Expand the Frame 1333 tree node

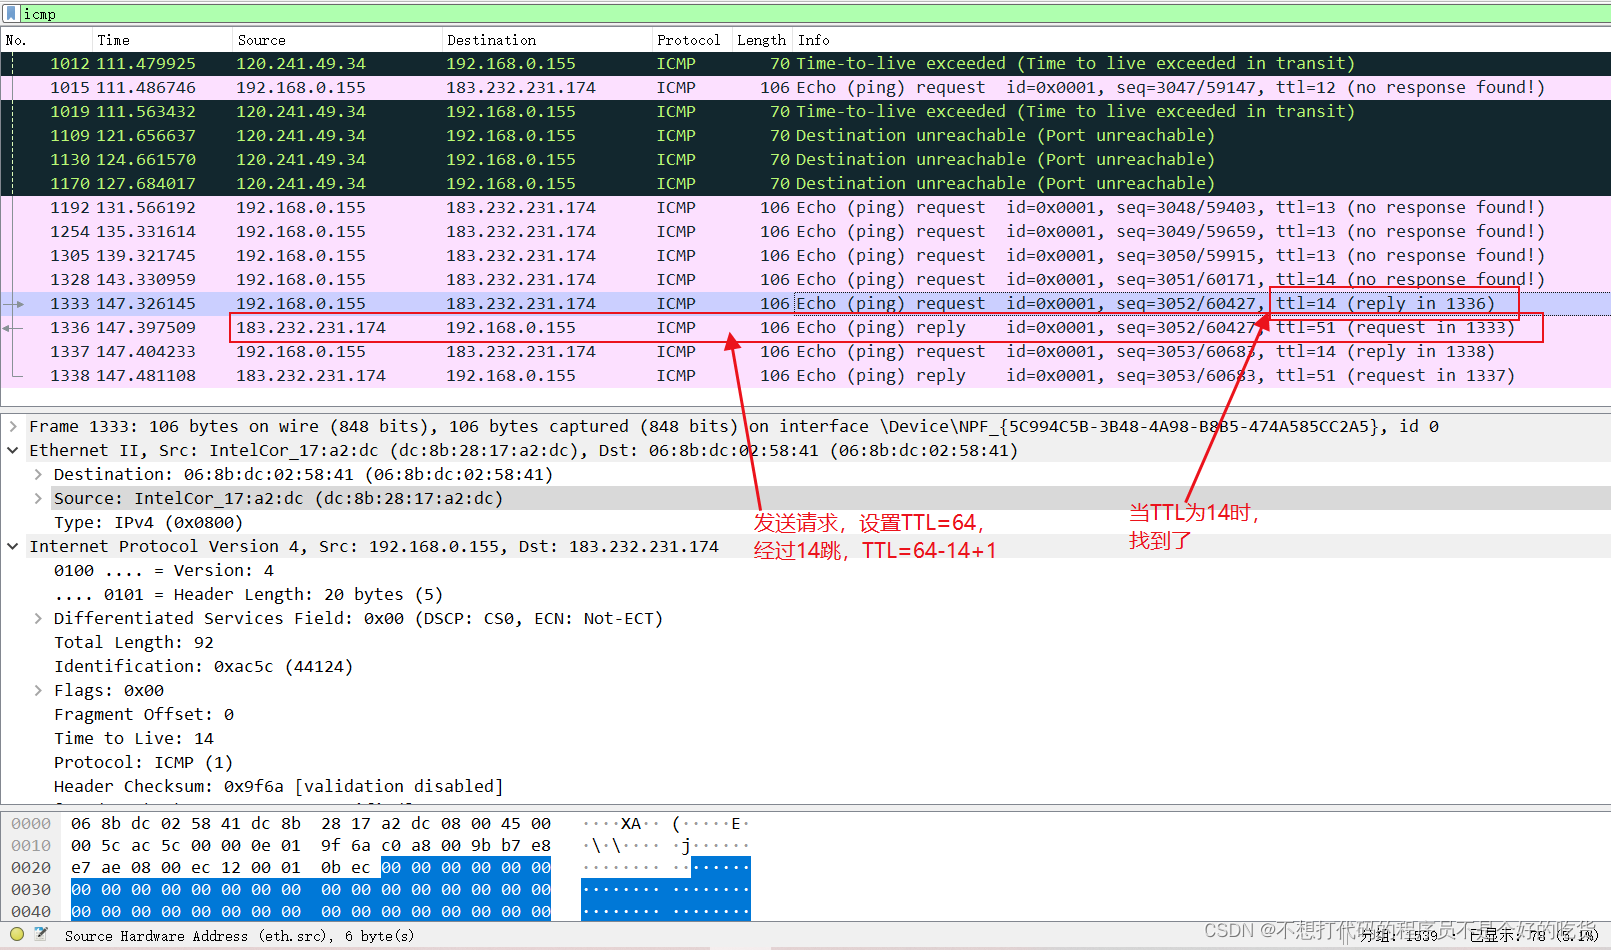tap(13, 426)
